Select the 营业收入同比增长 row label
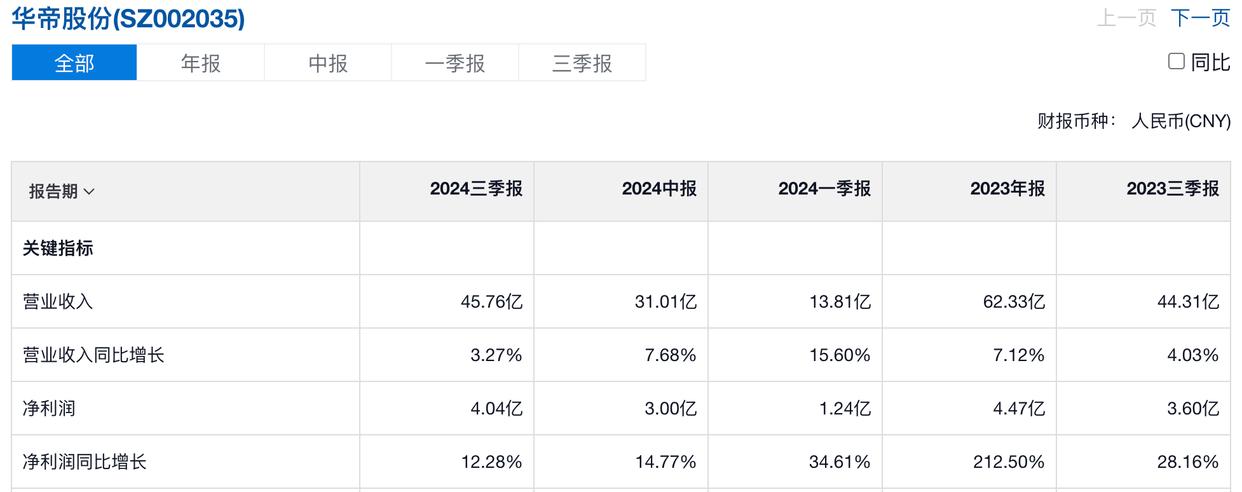Viewport: 1242px width, 492px height. tap(94, 355)
